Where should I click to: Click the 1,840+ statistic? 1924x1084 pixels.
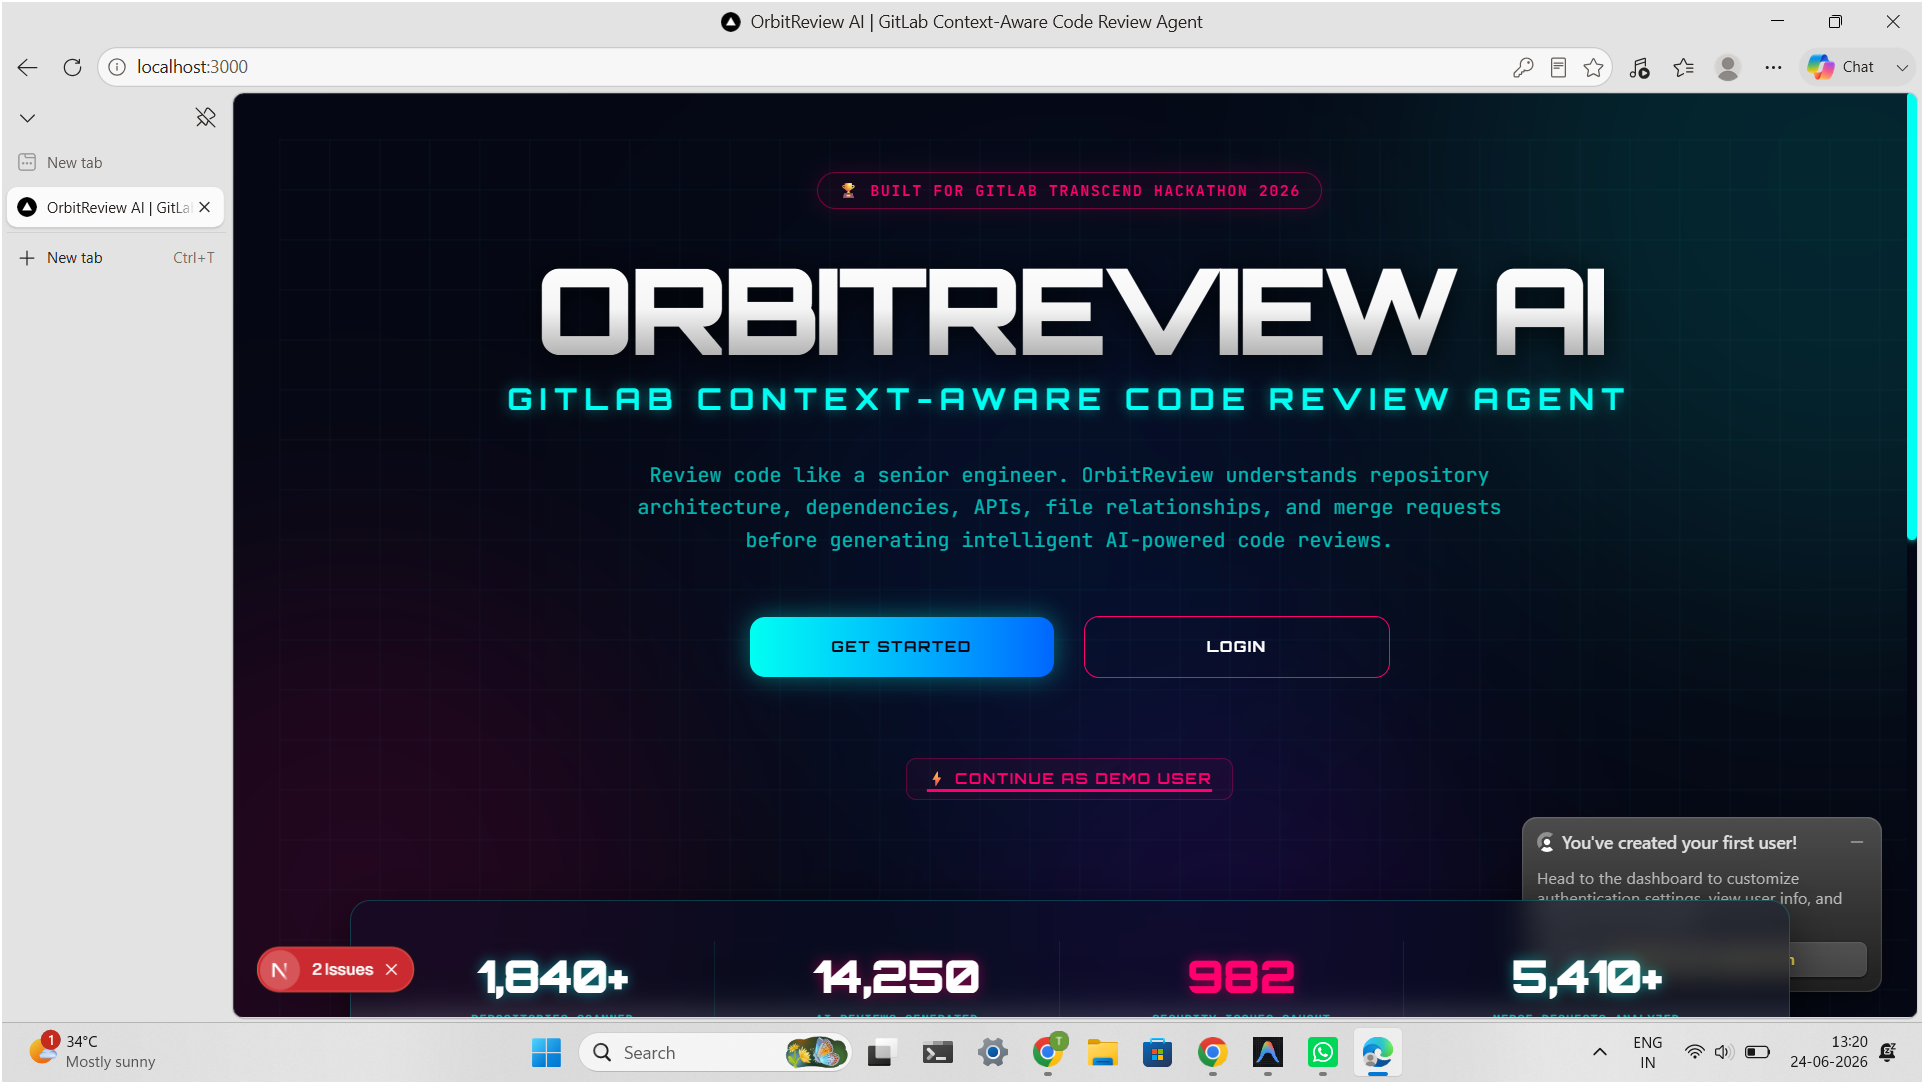[x=552, y=977]
